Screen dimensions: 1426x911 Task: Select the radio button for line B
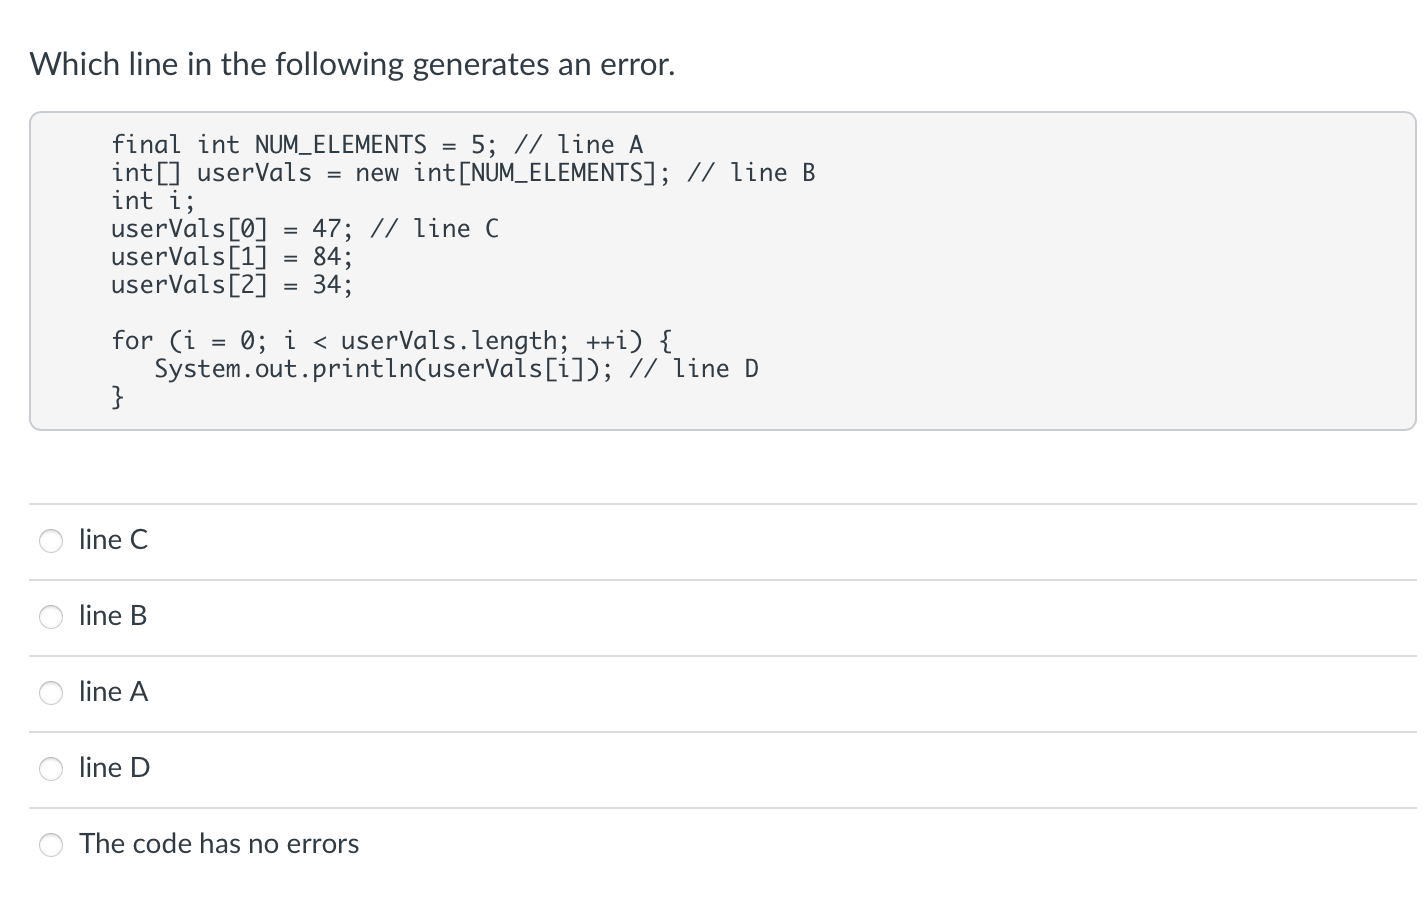pos(51,617)
